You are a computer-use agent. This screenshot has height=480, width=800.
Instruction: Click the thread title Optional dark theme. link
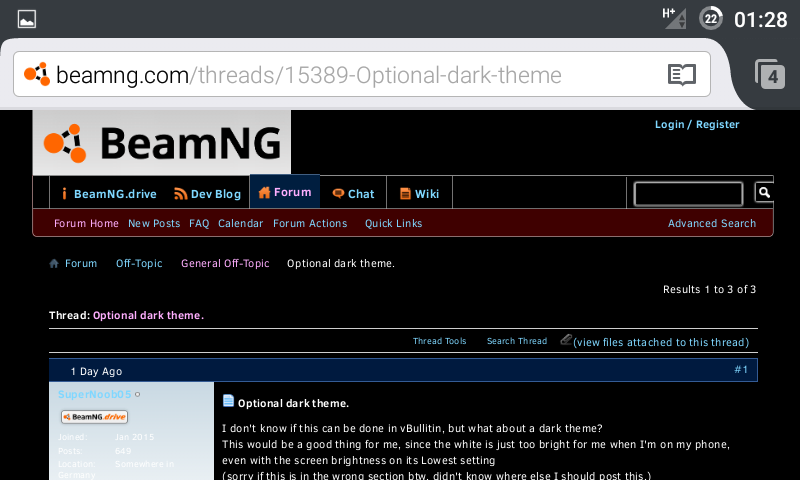(x=148, y=315)
